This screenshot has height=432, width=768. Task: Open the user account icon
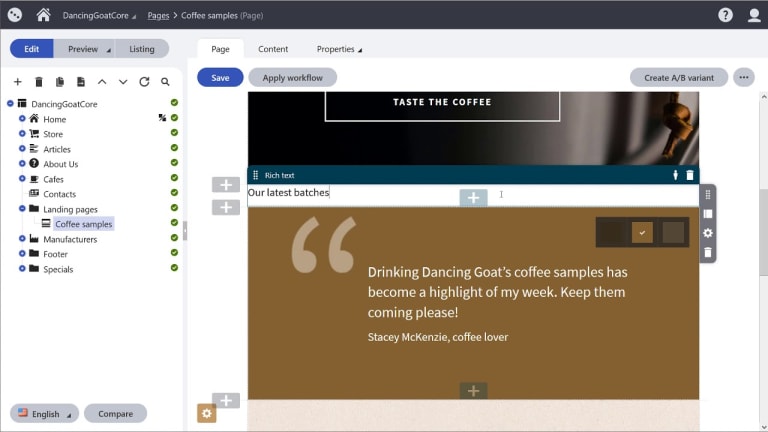(x=754, y=15)
